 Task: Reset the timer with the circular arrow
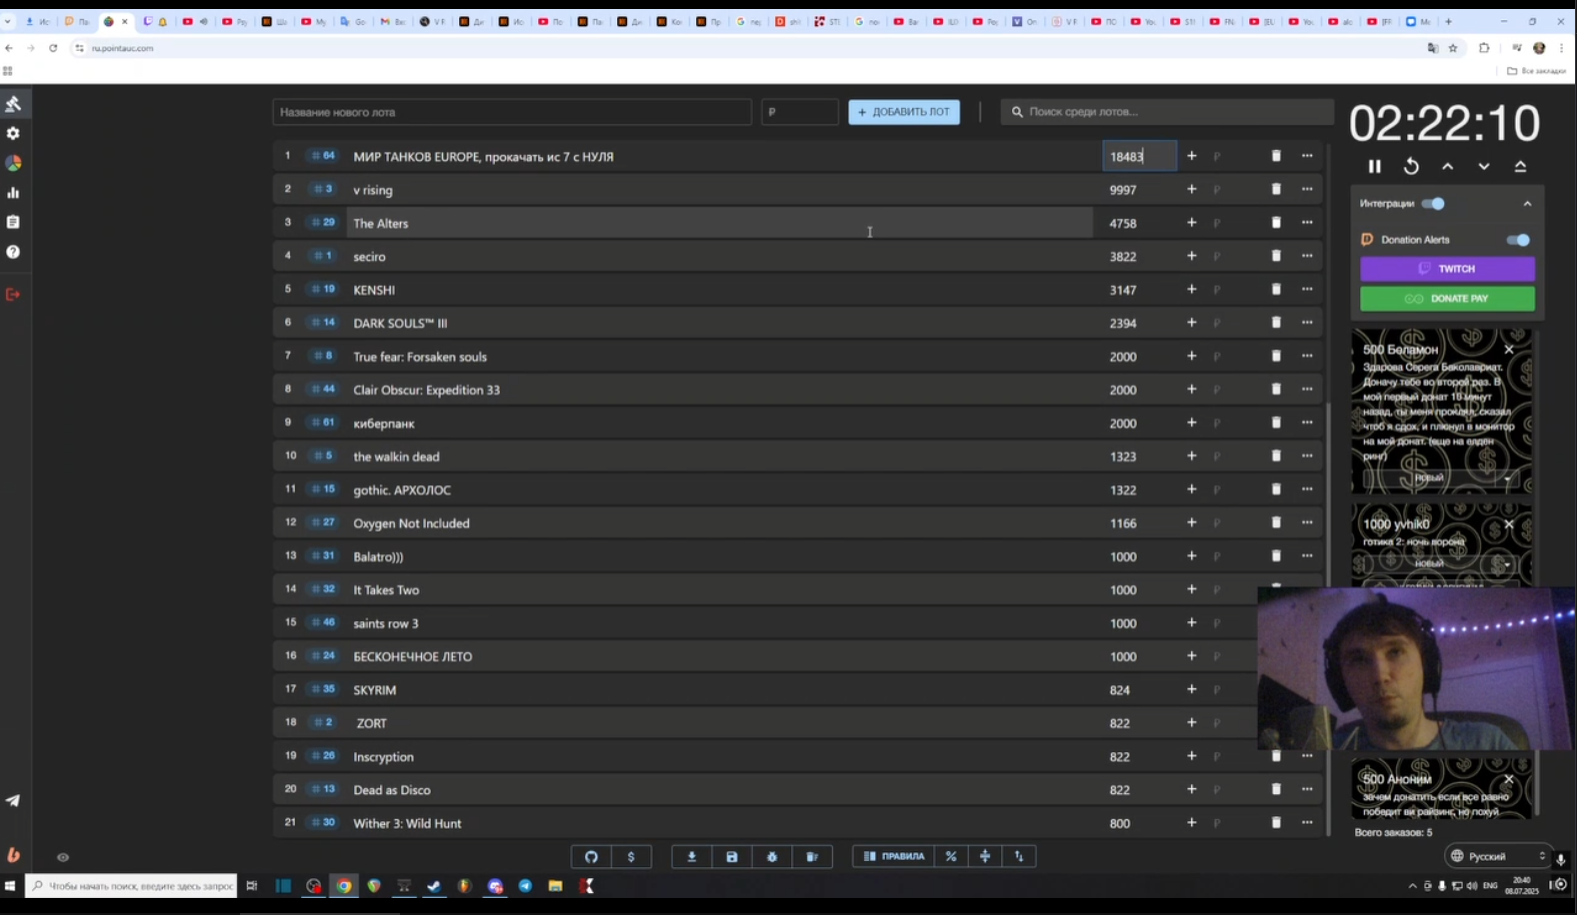tap(1411, 167)
